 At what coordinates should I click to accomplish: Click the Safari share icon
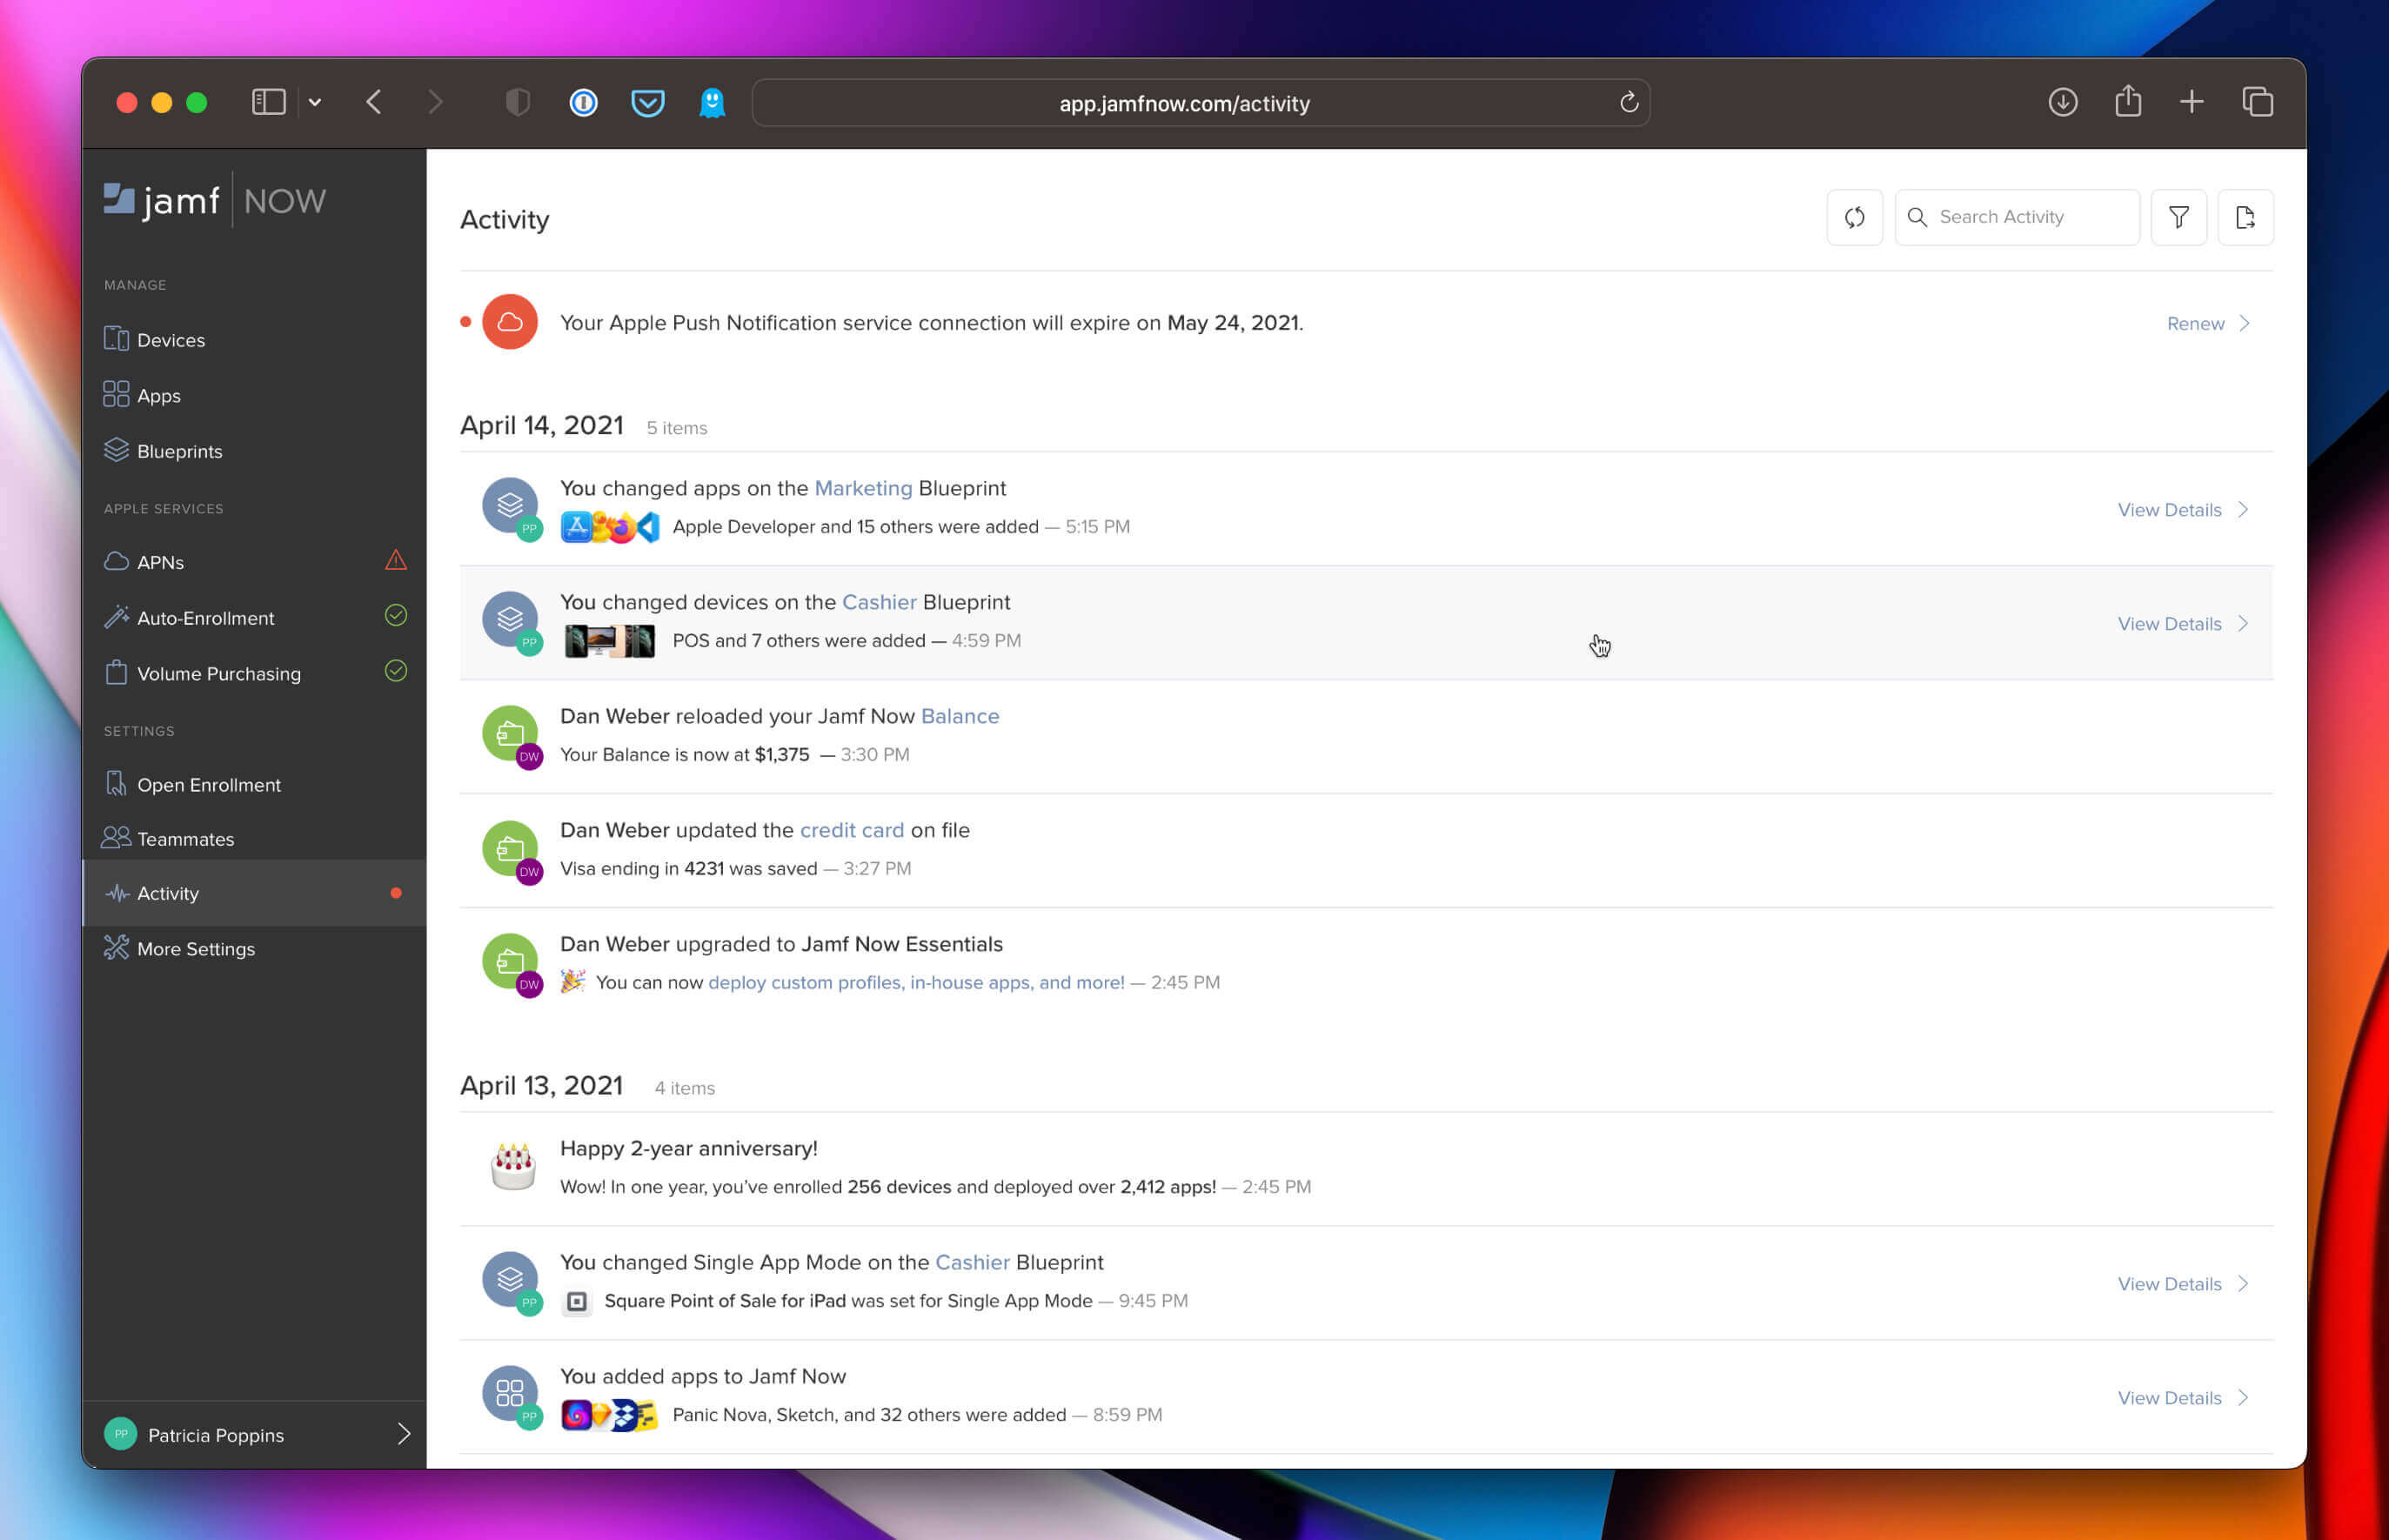(2128, 101)
